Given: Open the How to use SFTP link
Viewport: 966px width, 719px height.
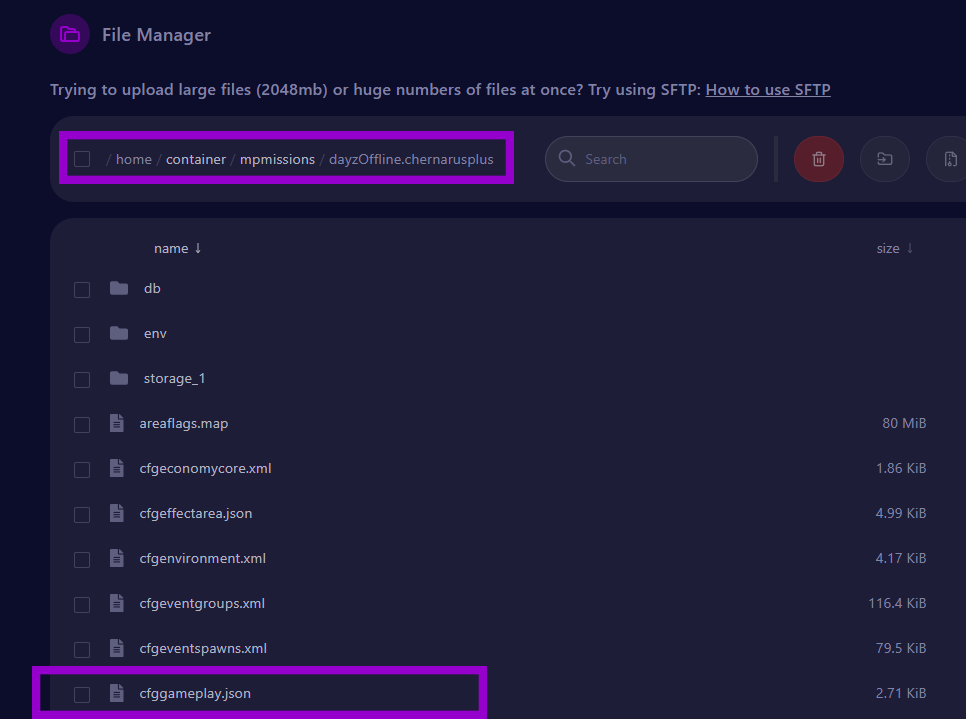Looking at the screenshot, I should 768,89.
